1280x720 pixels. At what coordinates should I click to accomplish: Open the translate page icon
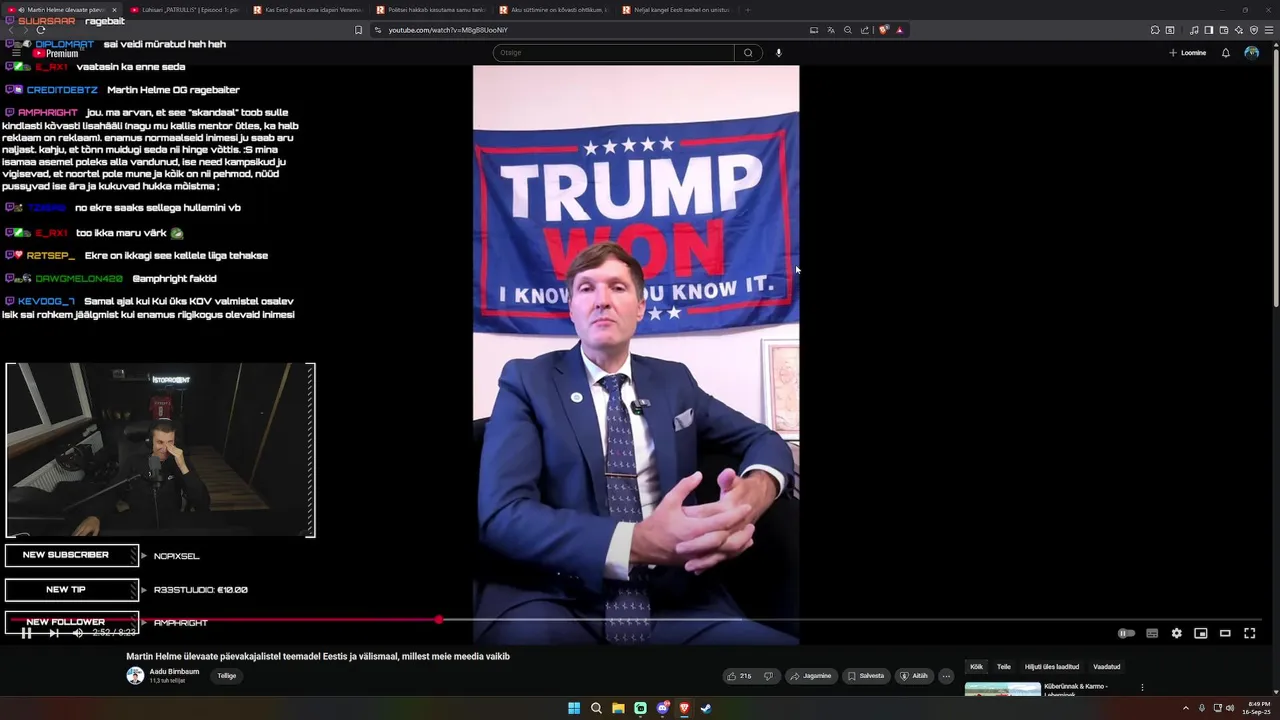pos(830,30)
